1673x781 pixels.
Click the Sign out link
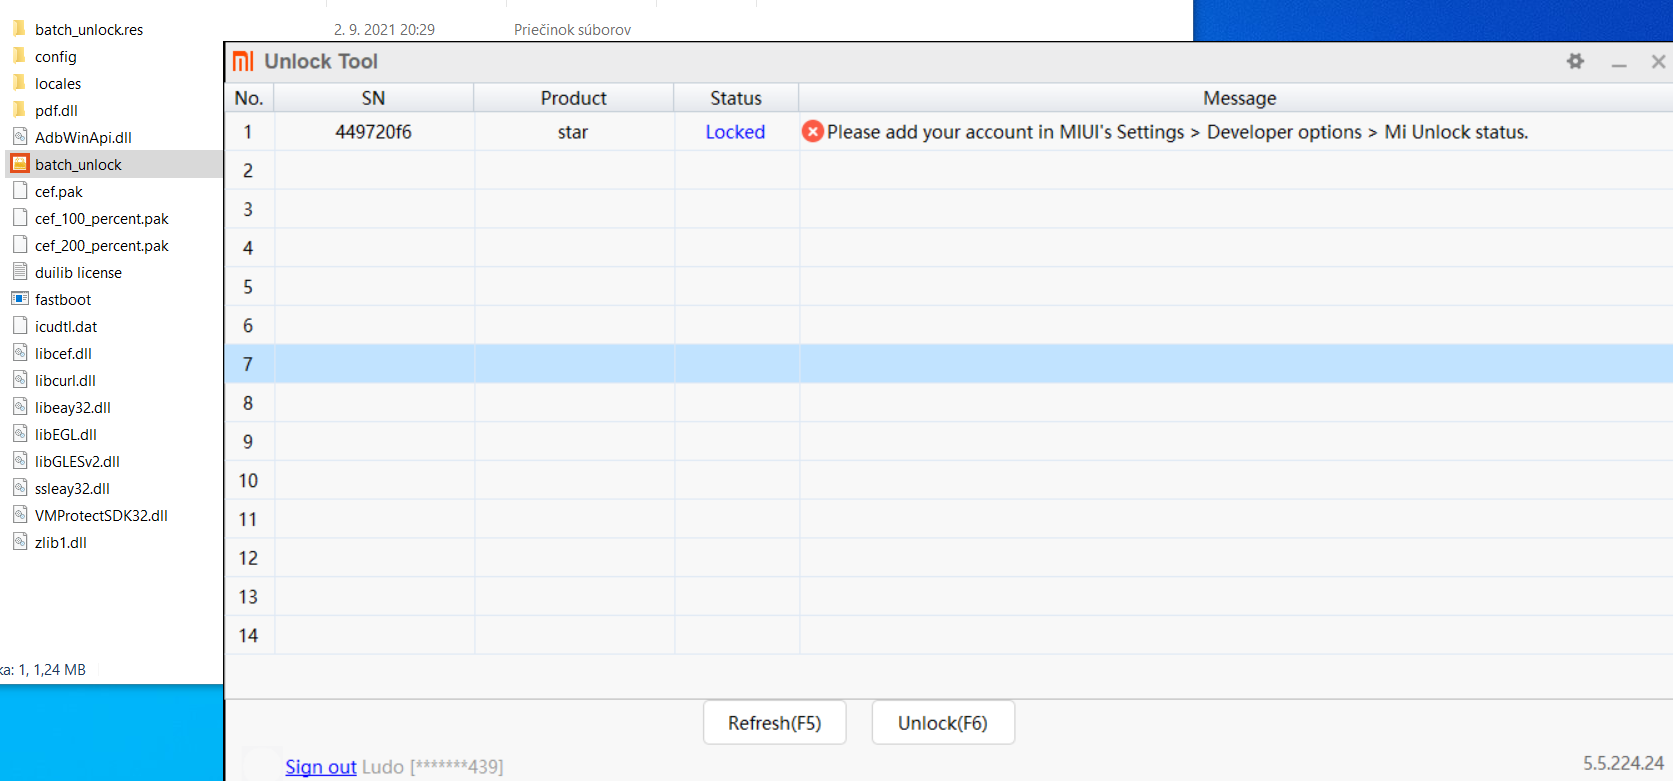(x=320, y=767)
